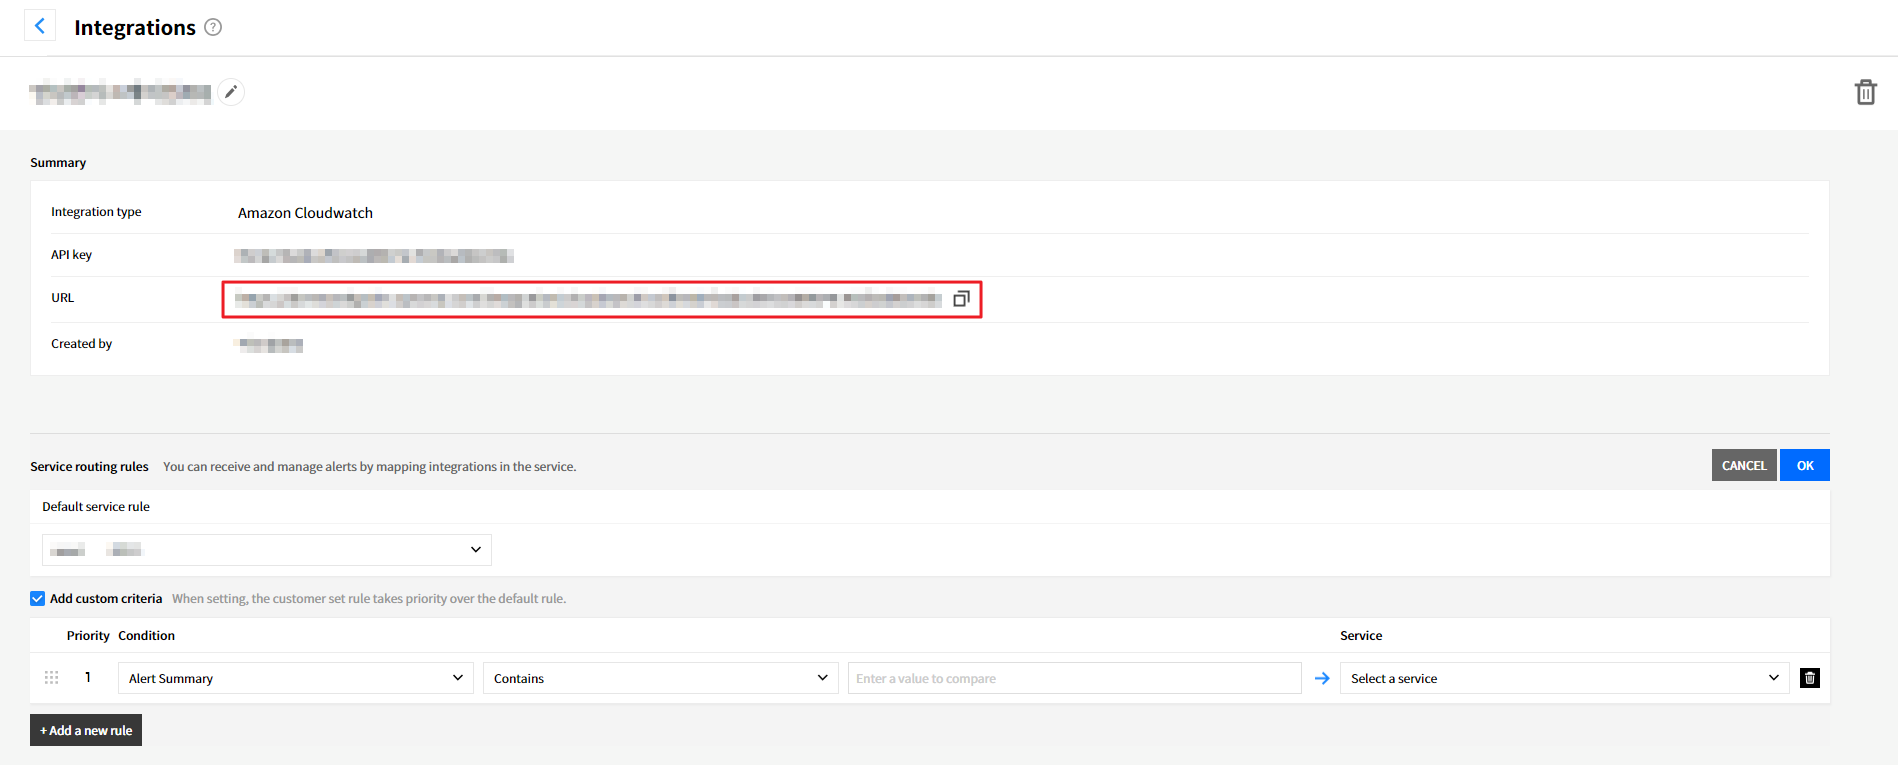Focus the Enter a value to compare field

click(x=1074, y=678)
